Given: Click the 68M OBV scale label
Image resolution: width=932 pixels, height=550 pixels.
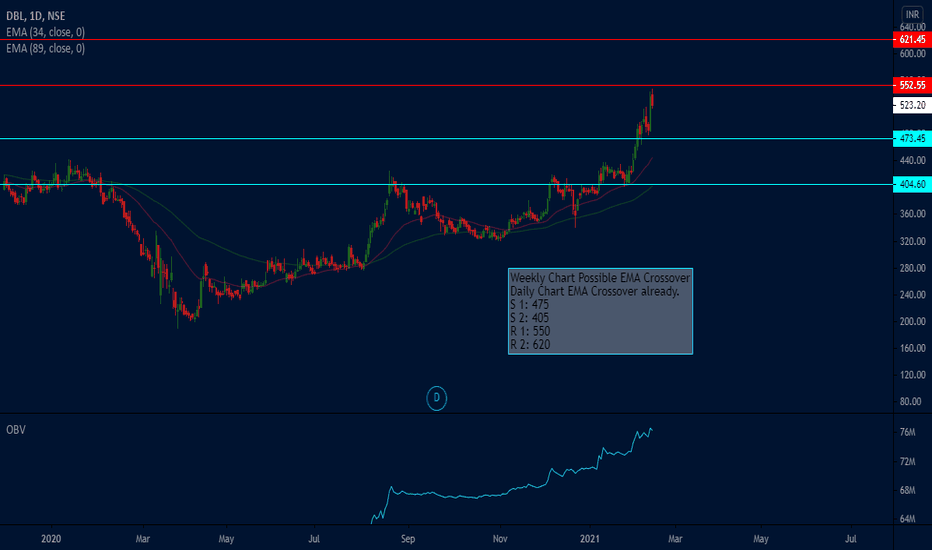Looking at the screenshot, I should [x=908, y=491].
